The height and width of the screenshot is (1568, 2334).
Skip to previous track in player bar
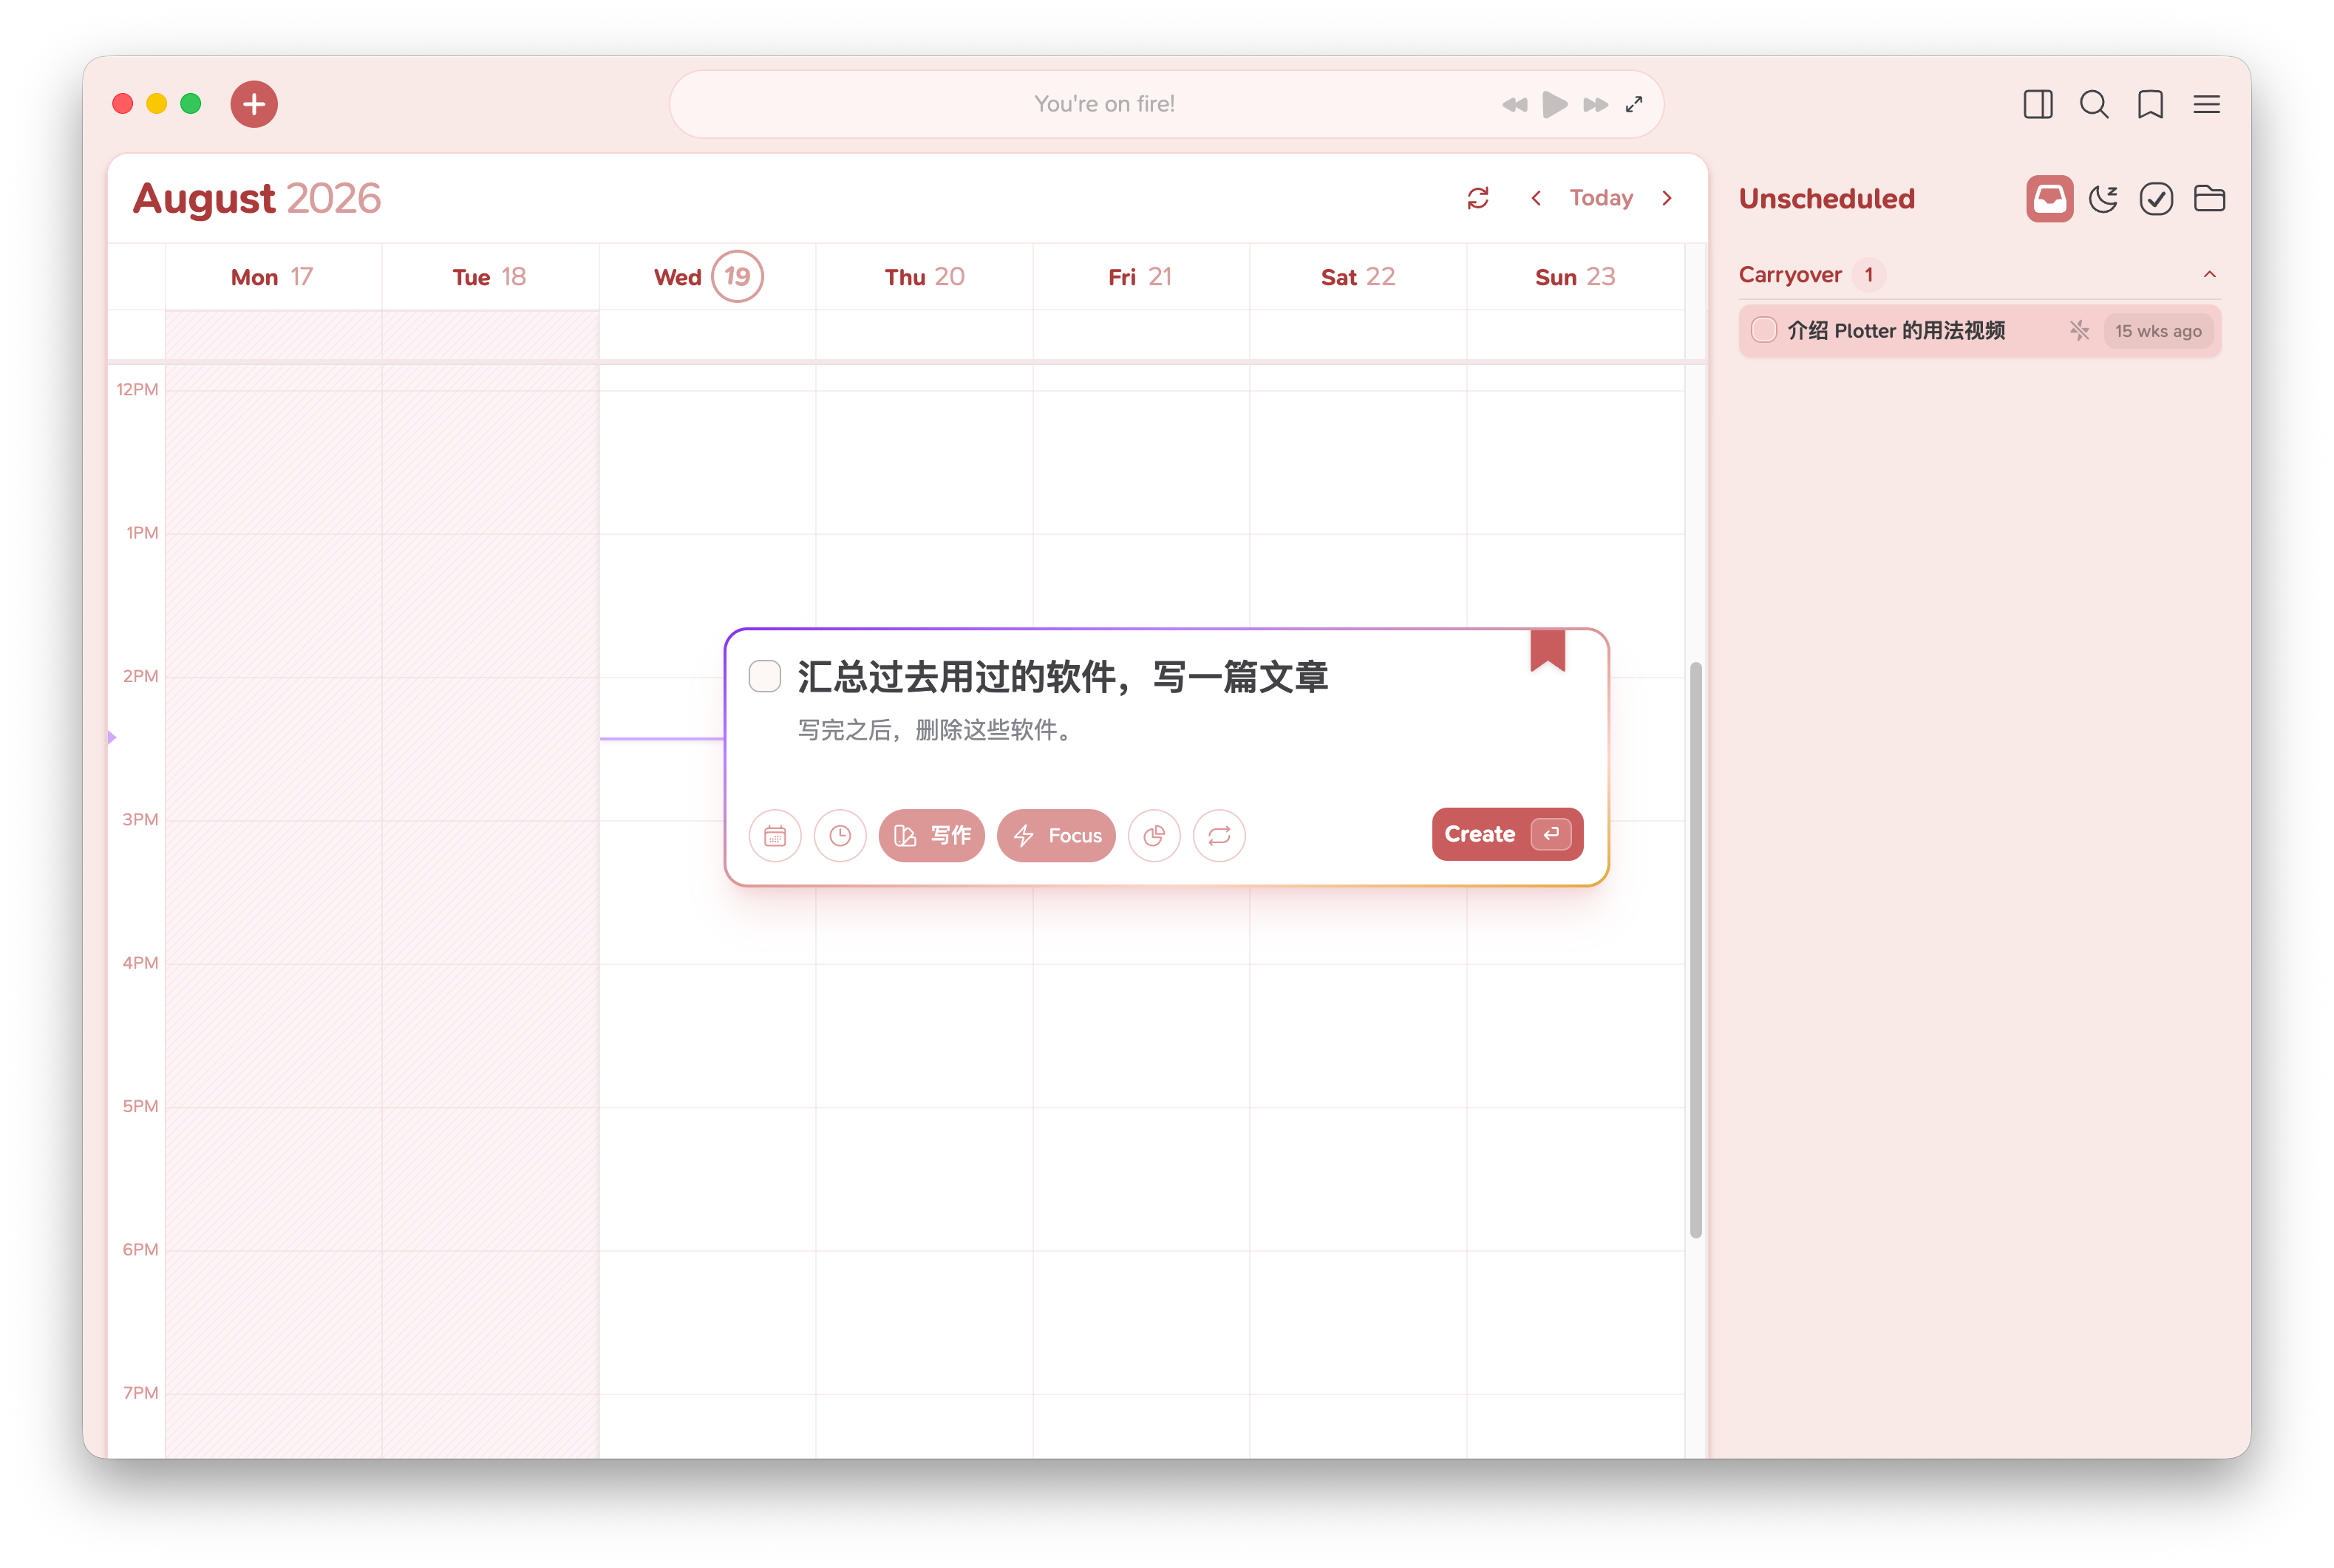coord(1514,105)
